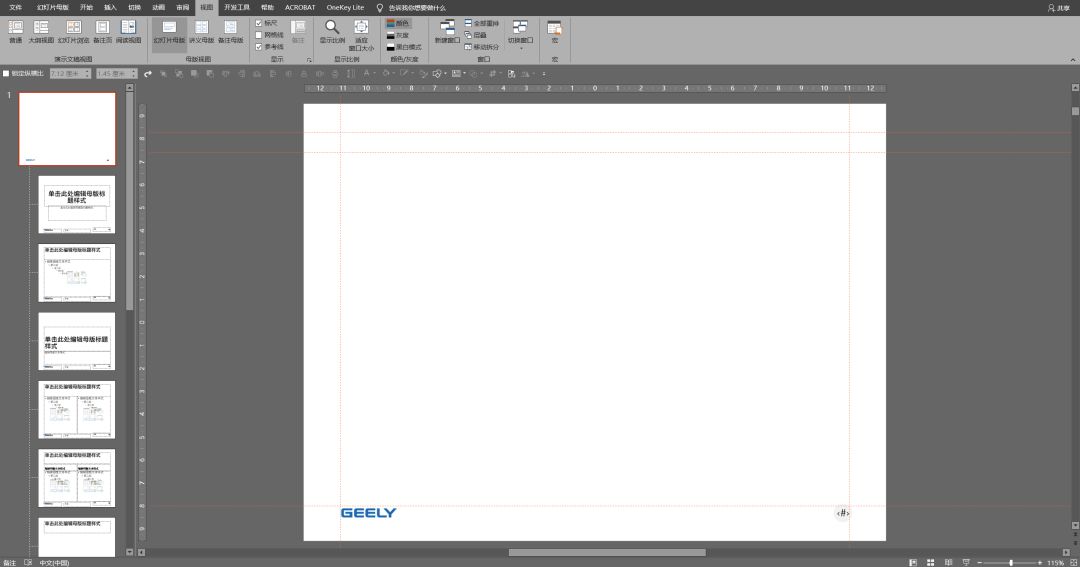Open the 普通 normal view
1080x567 pixels.
tap(15, 31)
